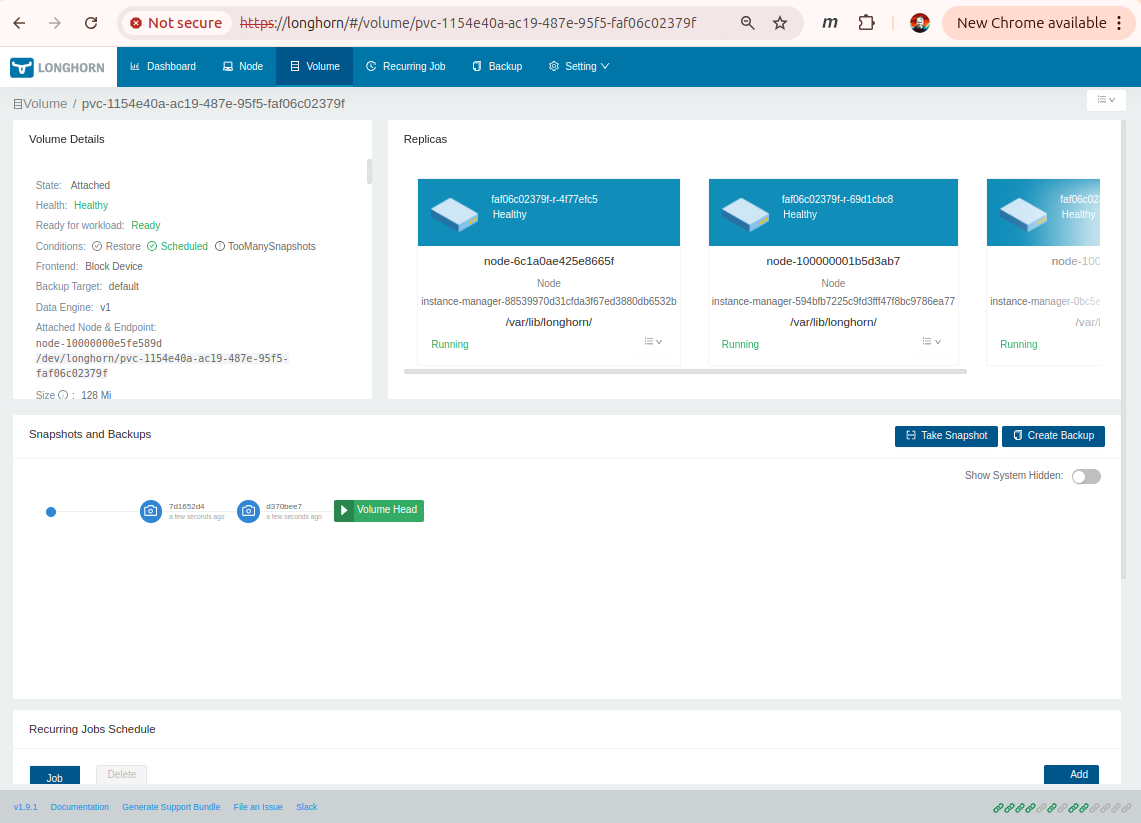The image size is (1141, 823).
Task: Click the Take Snapshot button
Action: [x=946, y=436]
